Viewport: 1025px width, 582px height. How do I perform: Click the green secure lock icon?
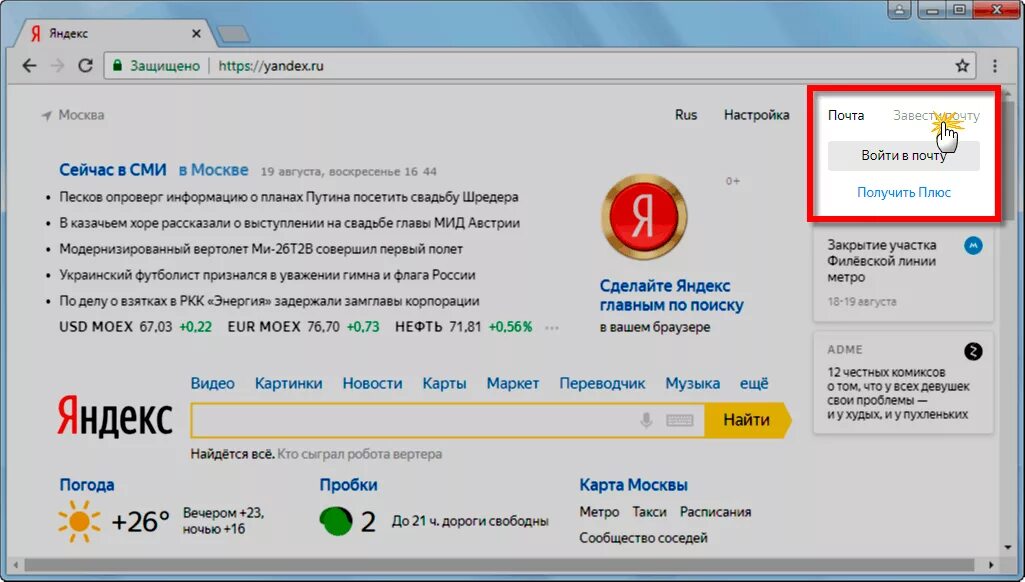pyautogui.click(x=118, y=65)
